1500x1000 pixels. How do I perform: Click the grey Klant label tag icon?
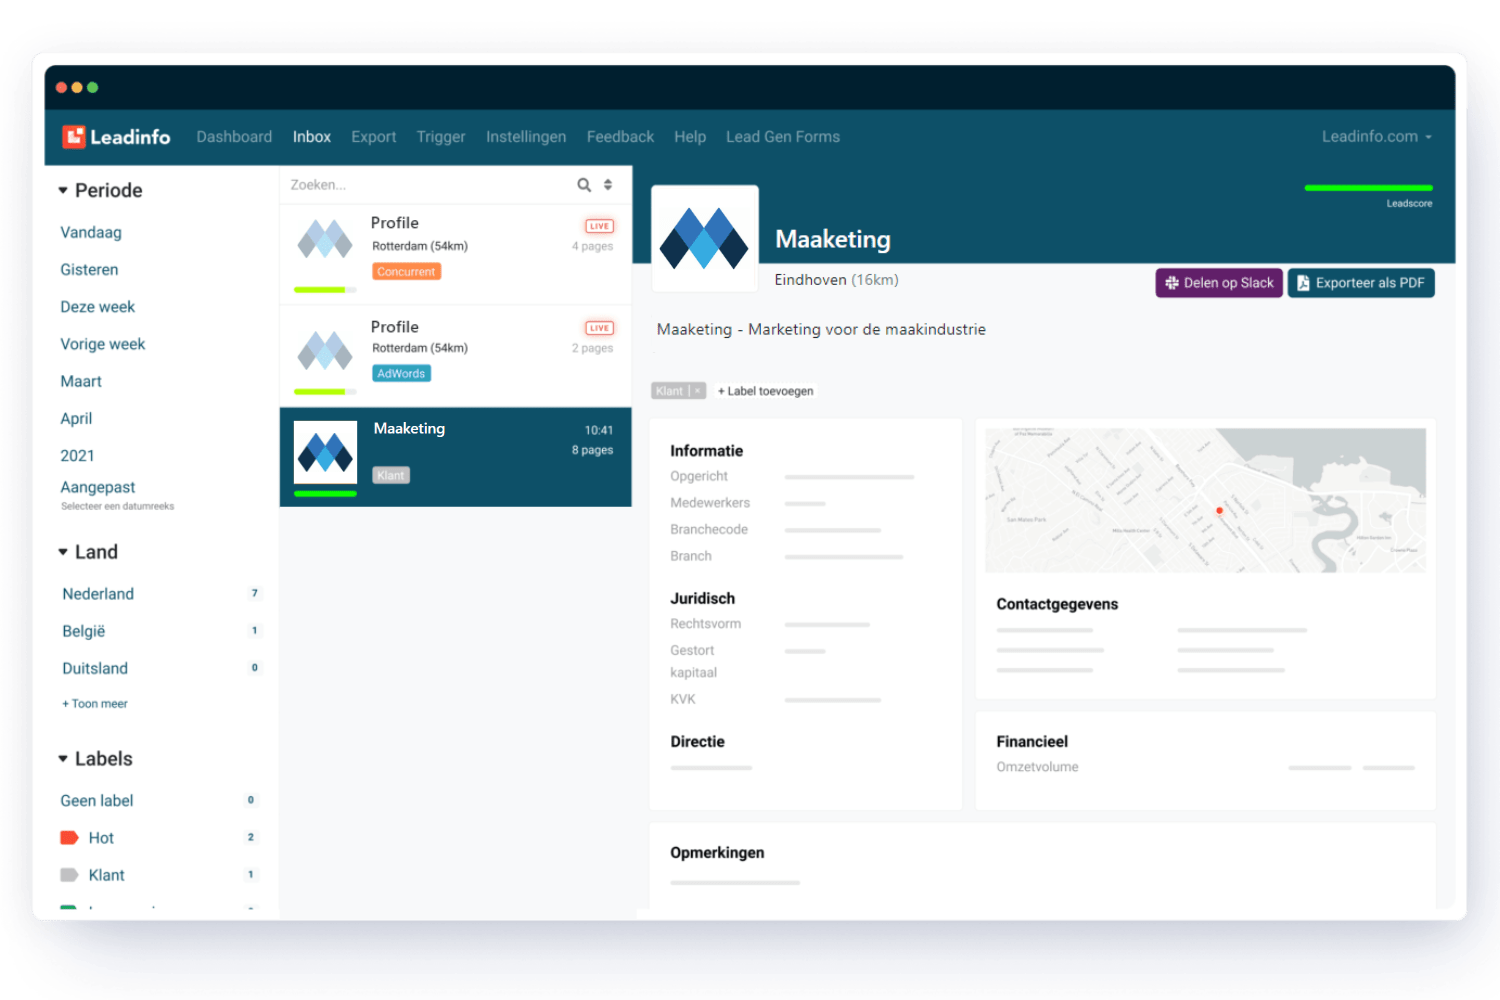(x=69, y=875)
